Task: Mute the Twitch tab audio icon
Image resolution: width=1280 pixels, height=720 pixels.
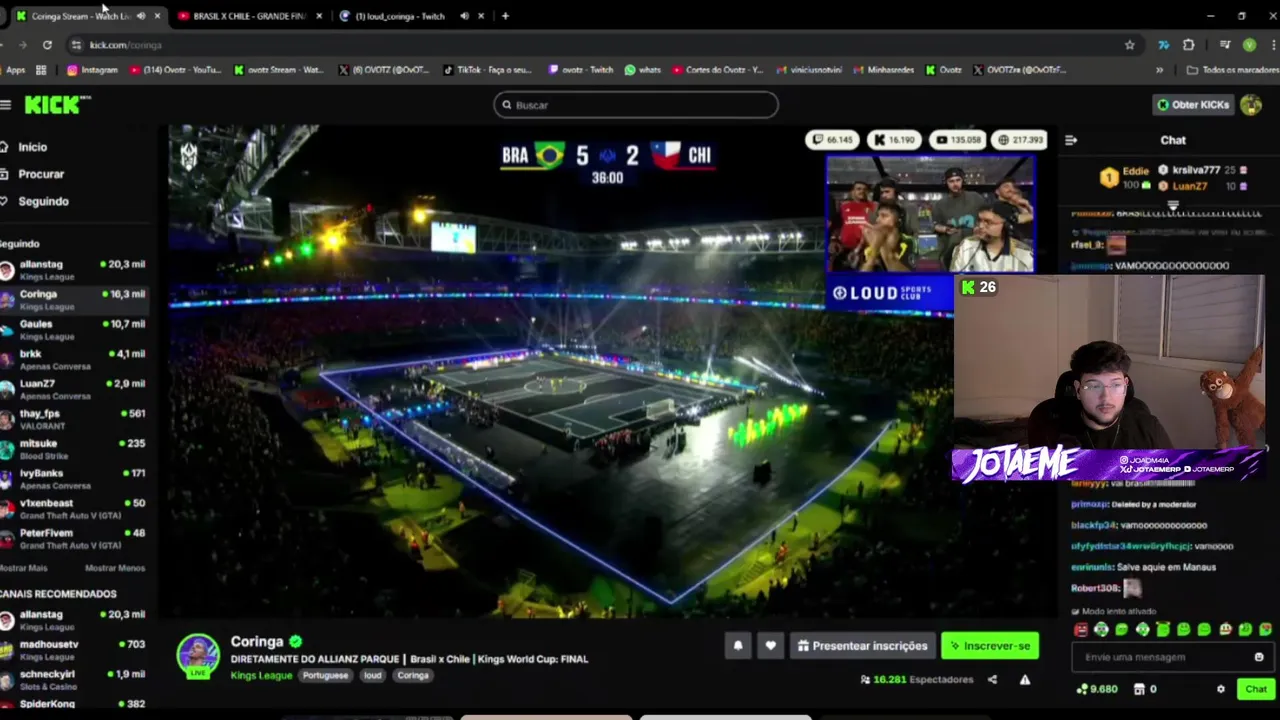Action: 464,16
